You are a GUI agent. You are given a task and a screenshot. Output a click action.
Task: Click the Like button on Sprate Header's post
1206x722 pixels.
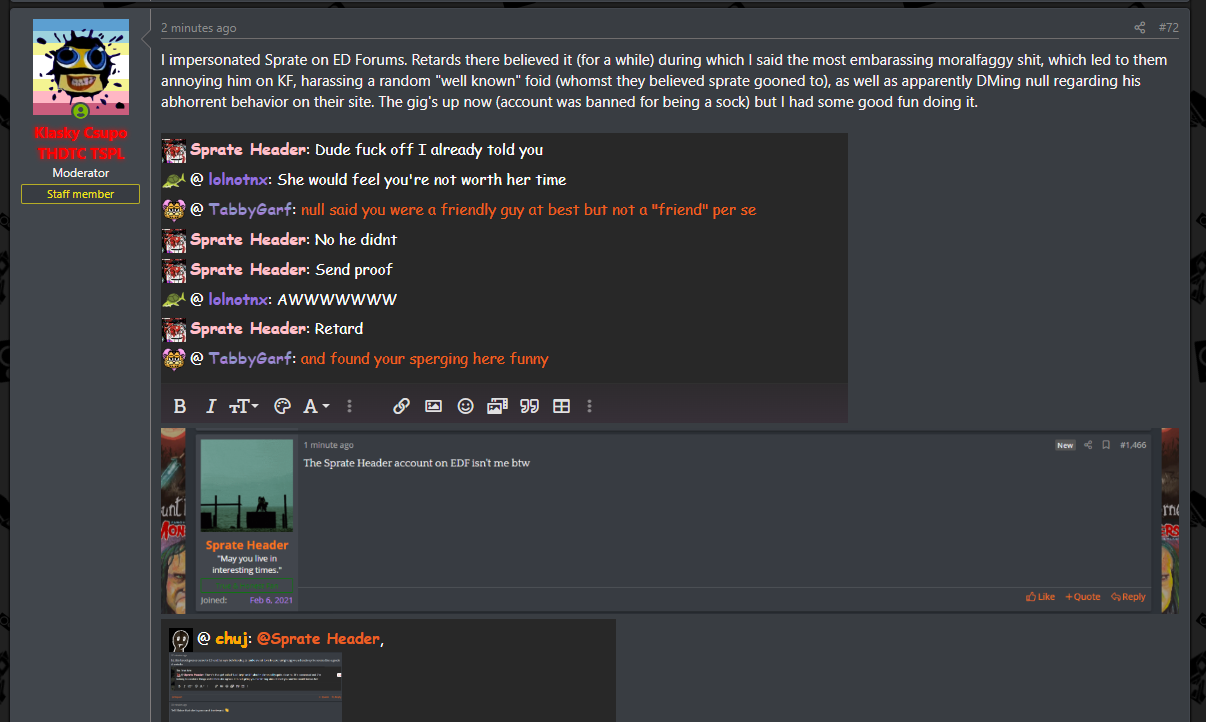tap(1040, 597)
